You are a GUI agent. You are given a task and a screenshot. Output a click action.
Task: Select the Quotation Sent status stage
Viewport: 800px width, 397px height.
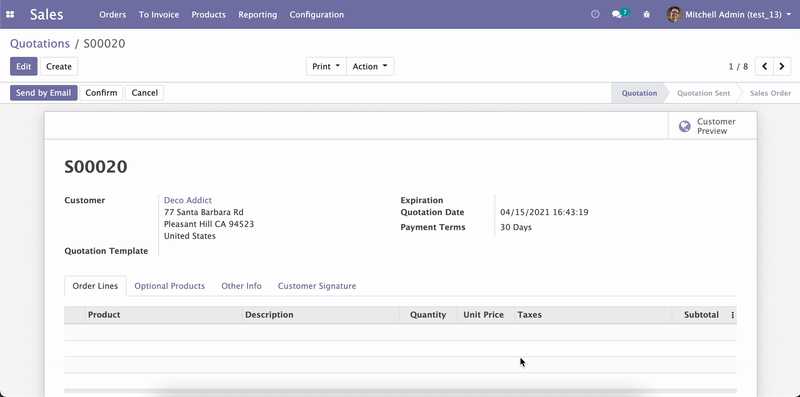704,93
